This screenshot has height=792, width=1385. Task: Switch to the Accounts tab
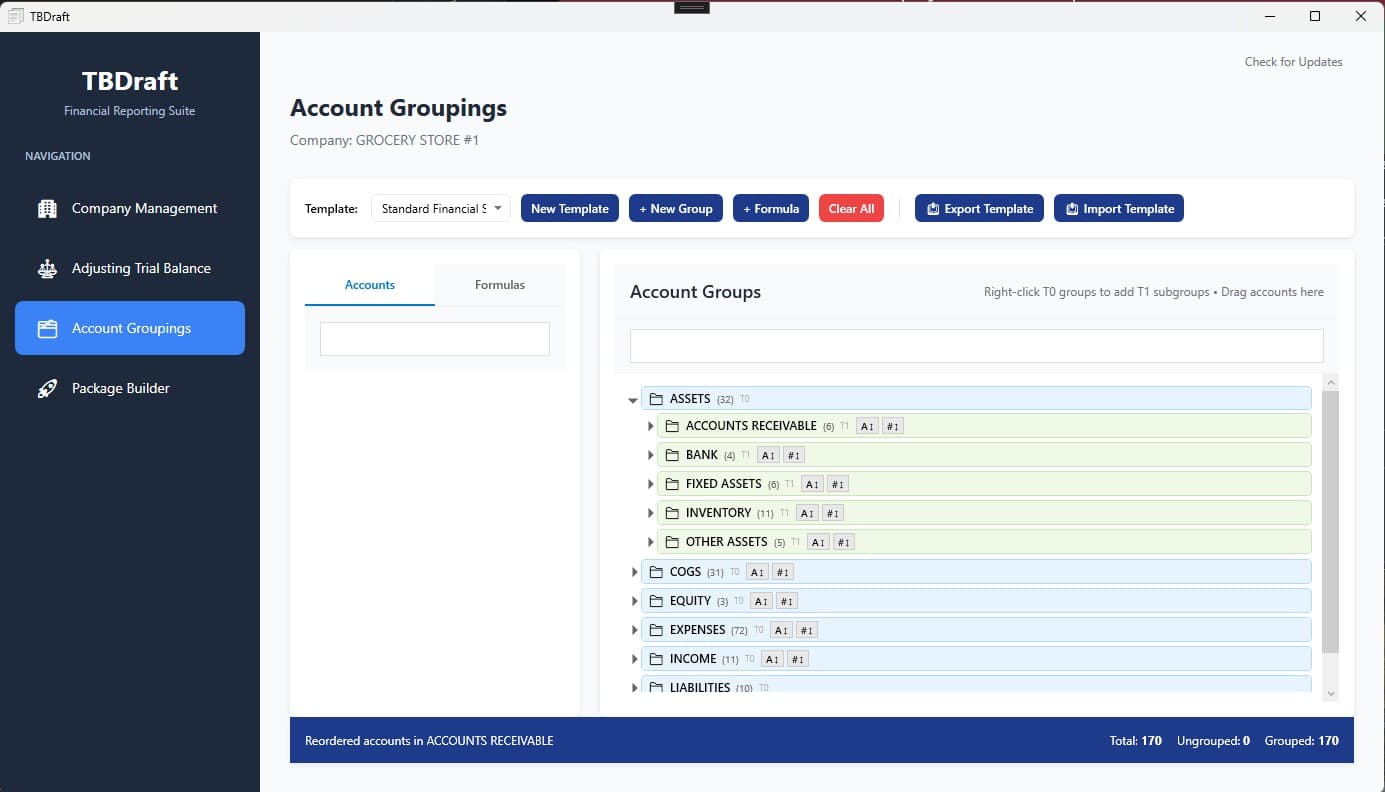click(370, 285)
